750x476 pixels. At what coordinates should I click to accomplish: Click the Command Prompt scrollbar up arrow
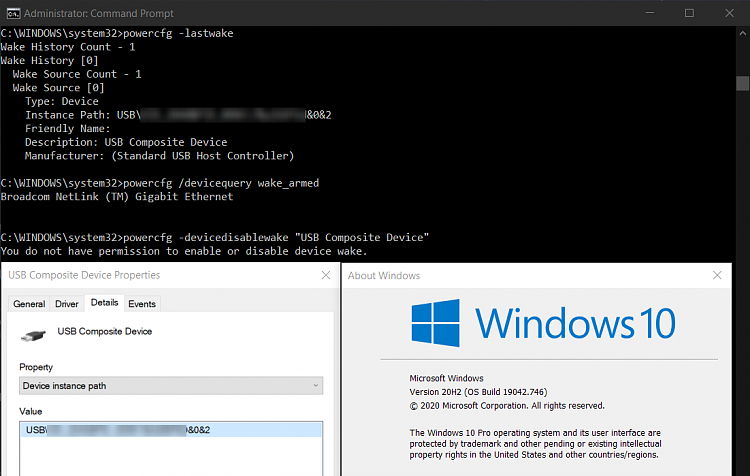pyautogui.click(x=742, y=33)
